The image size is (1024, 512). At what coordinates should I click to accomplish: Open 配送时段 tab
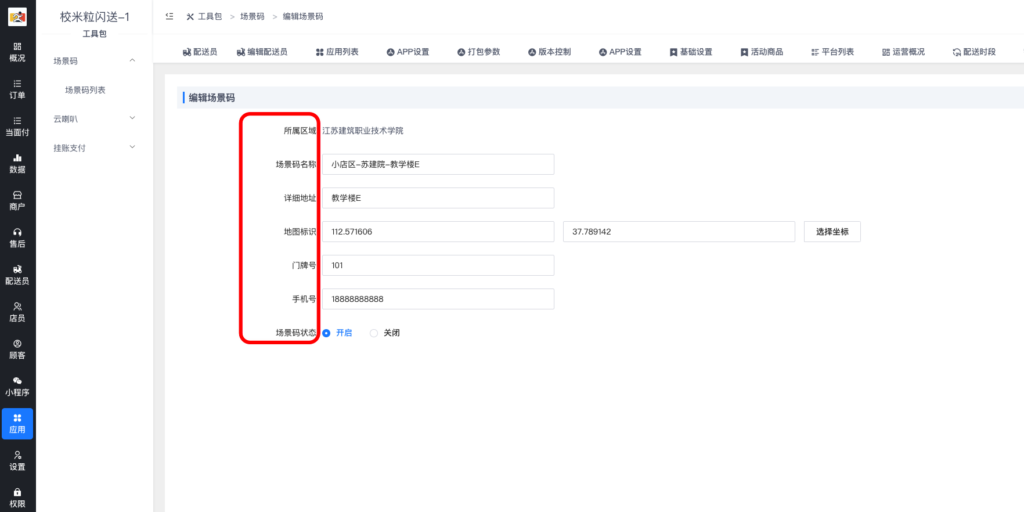click(x=974, y=52)
